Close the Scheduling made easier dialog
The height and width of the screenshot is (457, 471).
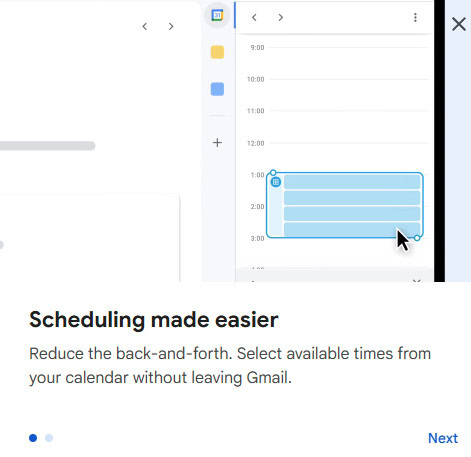[x=459, y=24]
